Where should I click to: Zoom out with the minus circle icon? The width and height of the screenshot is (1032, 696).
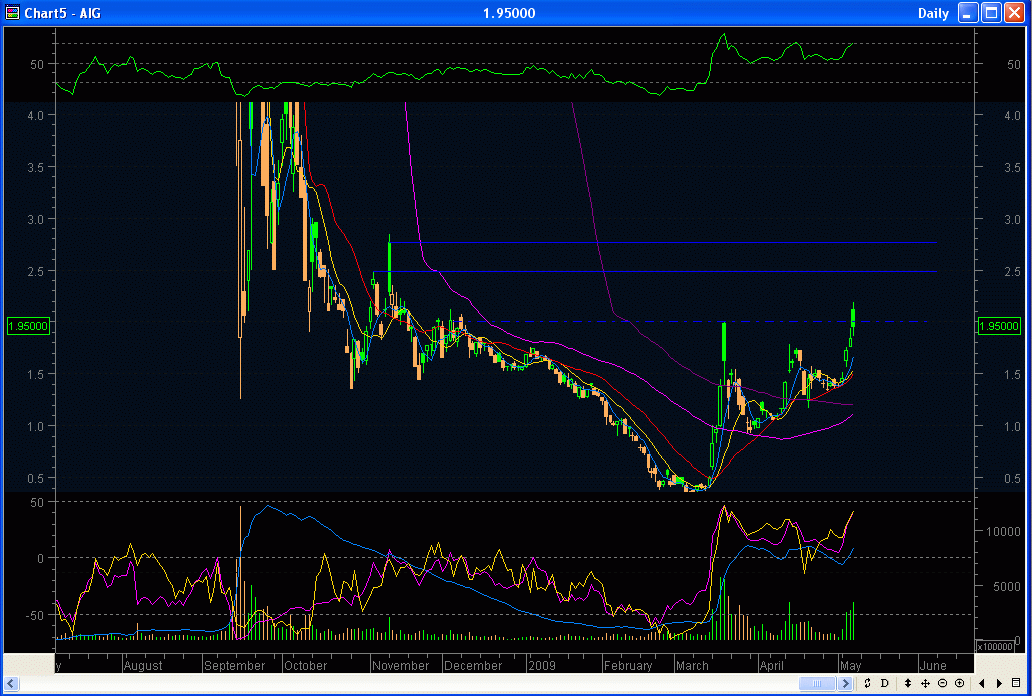pyautogui.click(x=942, y=683)
